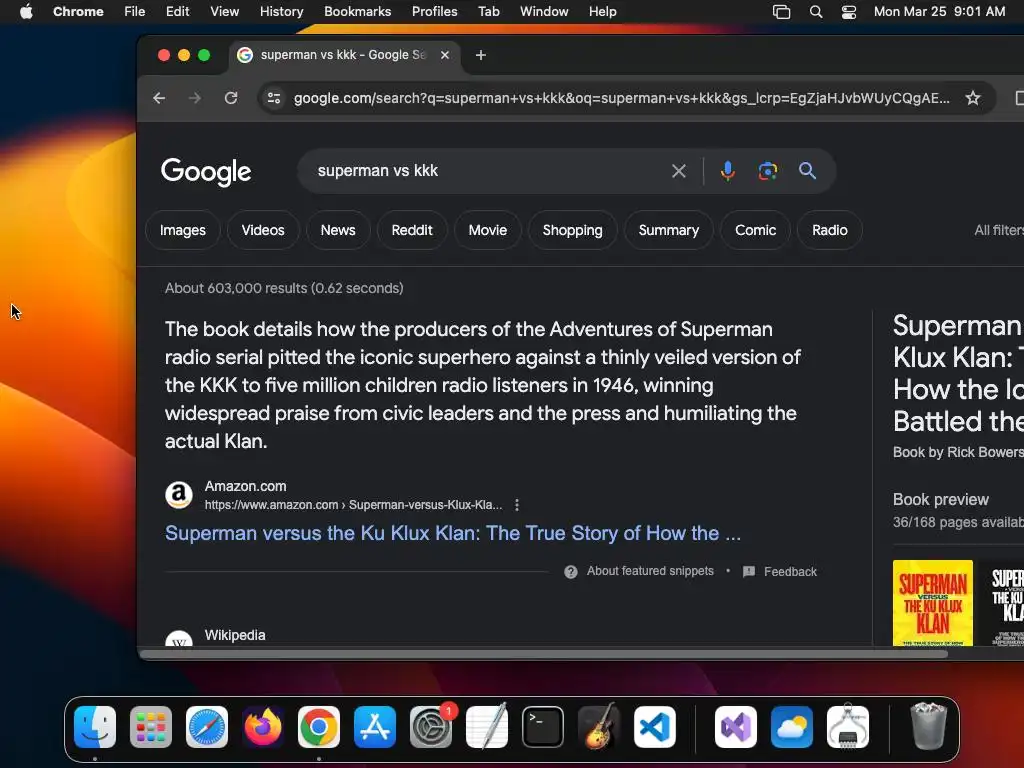Click the Feedback flag icon
Image resolution: width=1024 pixels, height=768 pixels.
[749, 571]
